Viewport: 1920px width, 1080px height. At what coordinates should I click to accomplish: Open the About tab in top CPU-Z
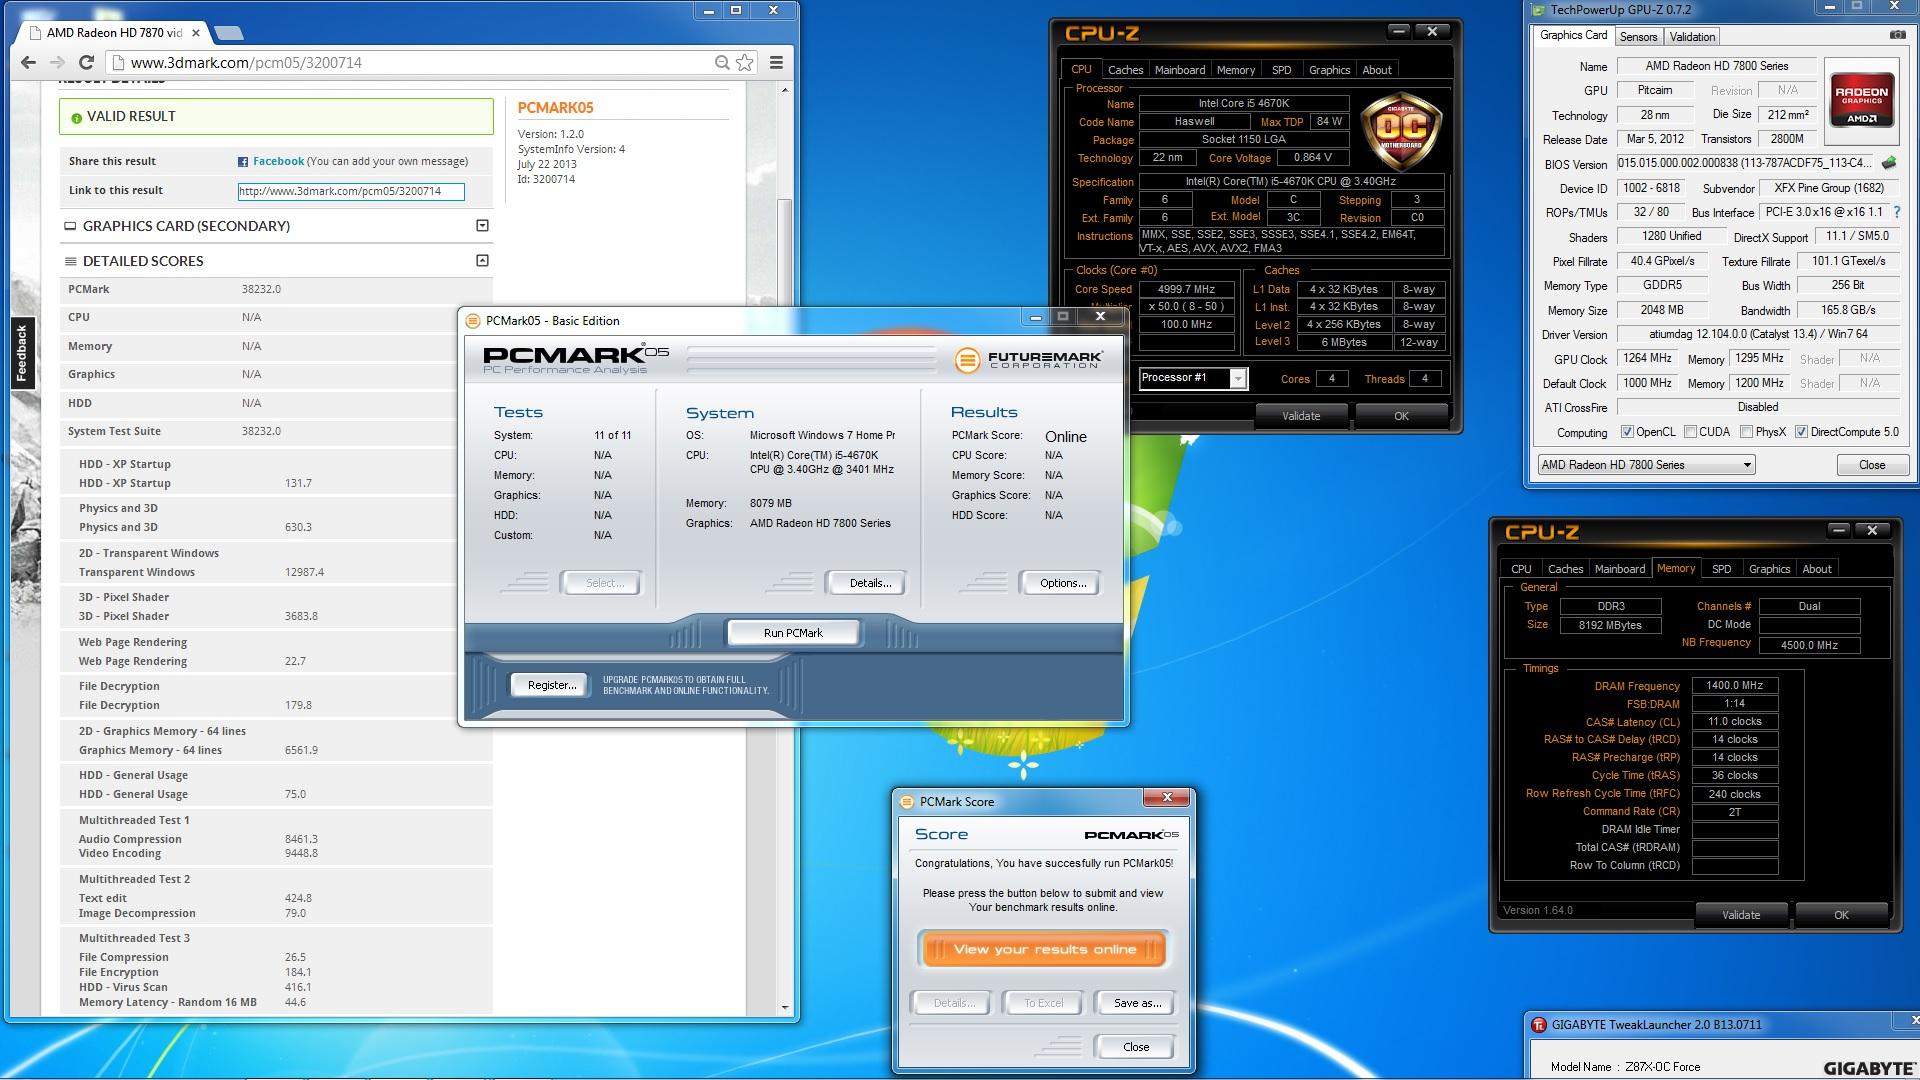tap(1377, 70)
